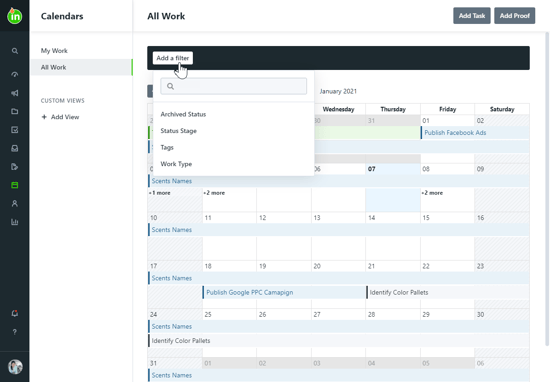Open the inMotion logo home icon
550x382 pixels.
tap(15, 16)
